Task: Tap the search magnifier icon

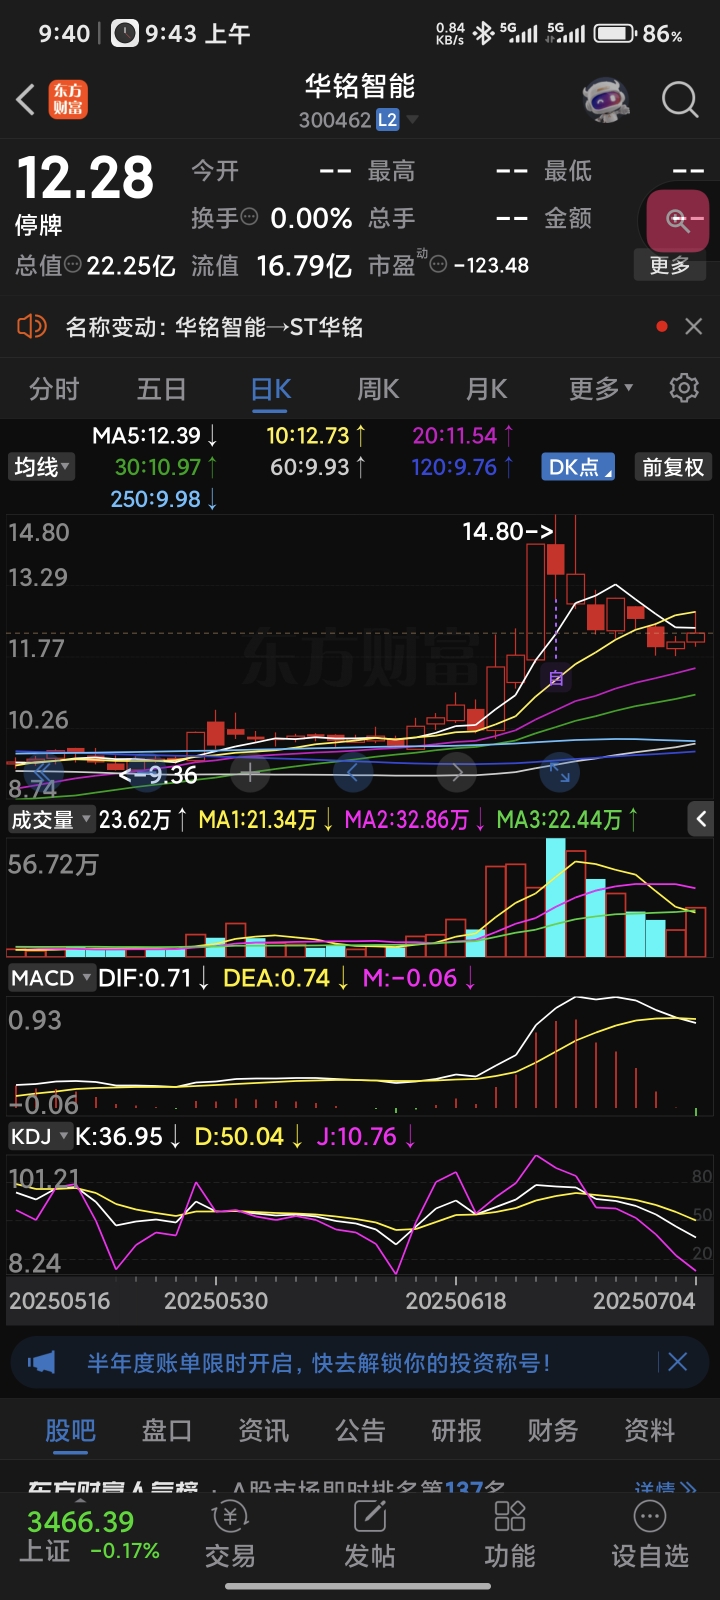Action: point(680,100)
